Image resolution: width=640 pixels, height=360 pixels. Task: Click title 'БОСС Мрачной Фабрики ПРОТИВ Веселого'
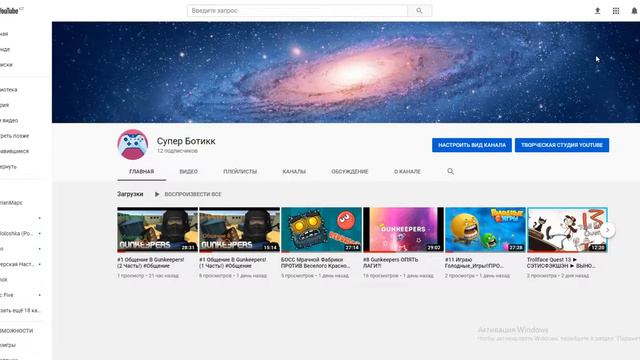point(316,262)
